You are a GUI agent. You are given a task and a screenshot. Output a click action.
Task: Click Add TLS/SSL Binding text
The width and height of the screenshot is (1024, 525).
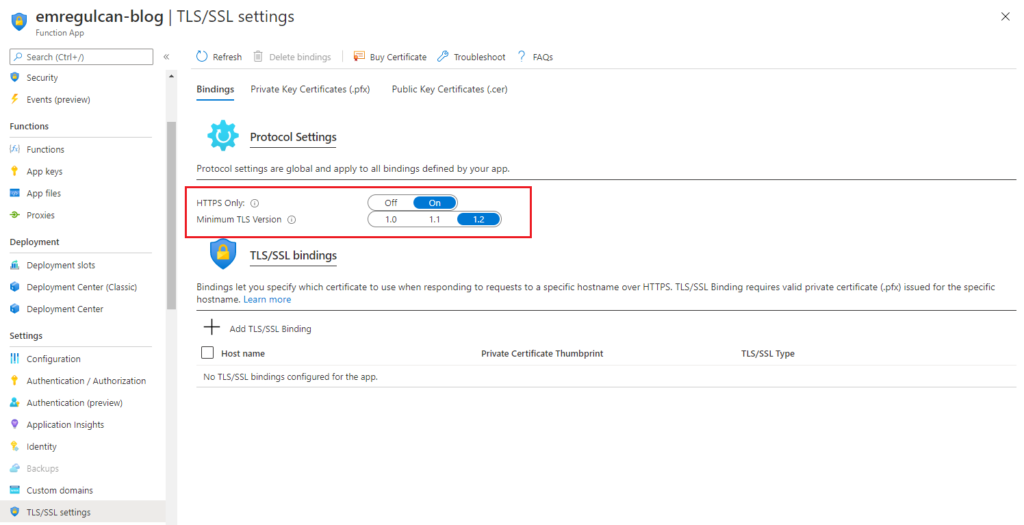[x=270, y=328]
